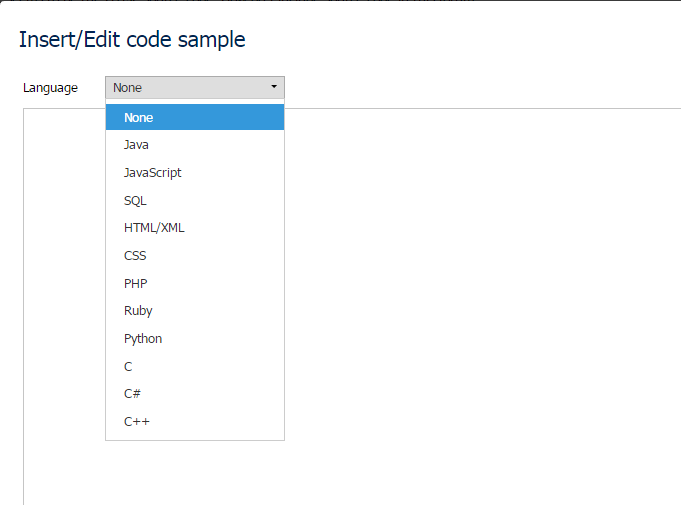Pick Python as the code language

pos(195,338)
